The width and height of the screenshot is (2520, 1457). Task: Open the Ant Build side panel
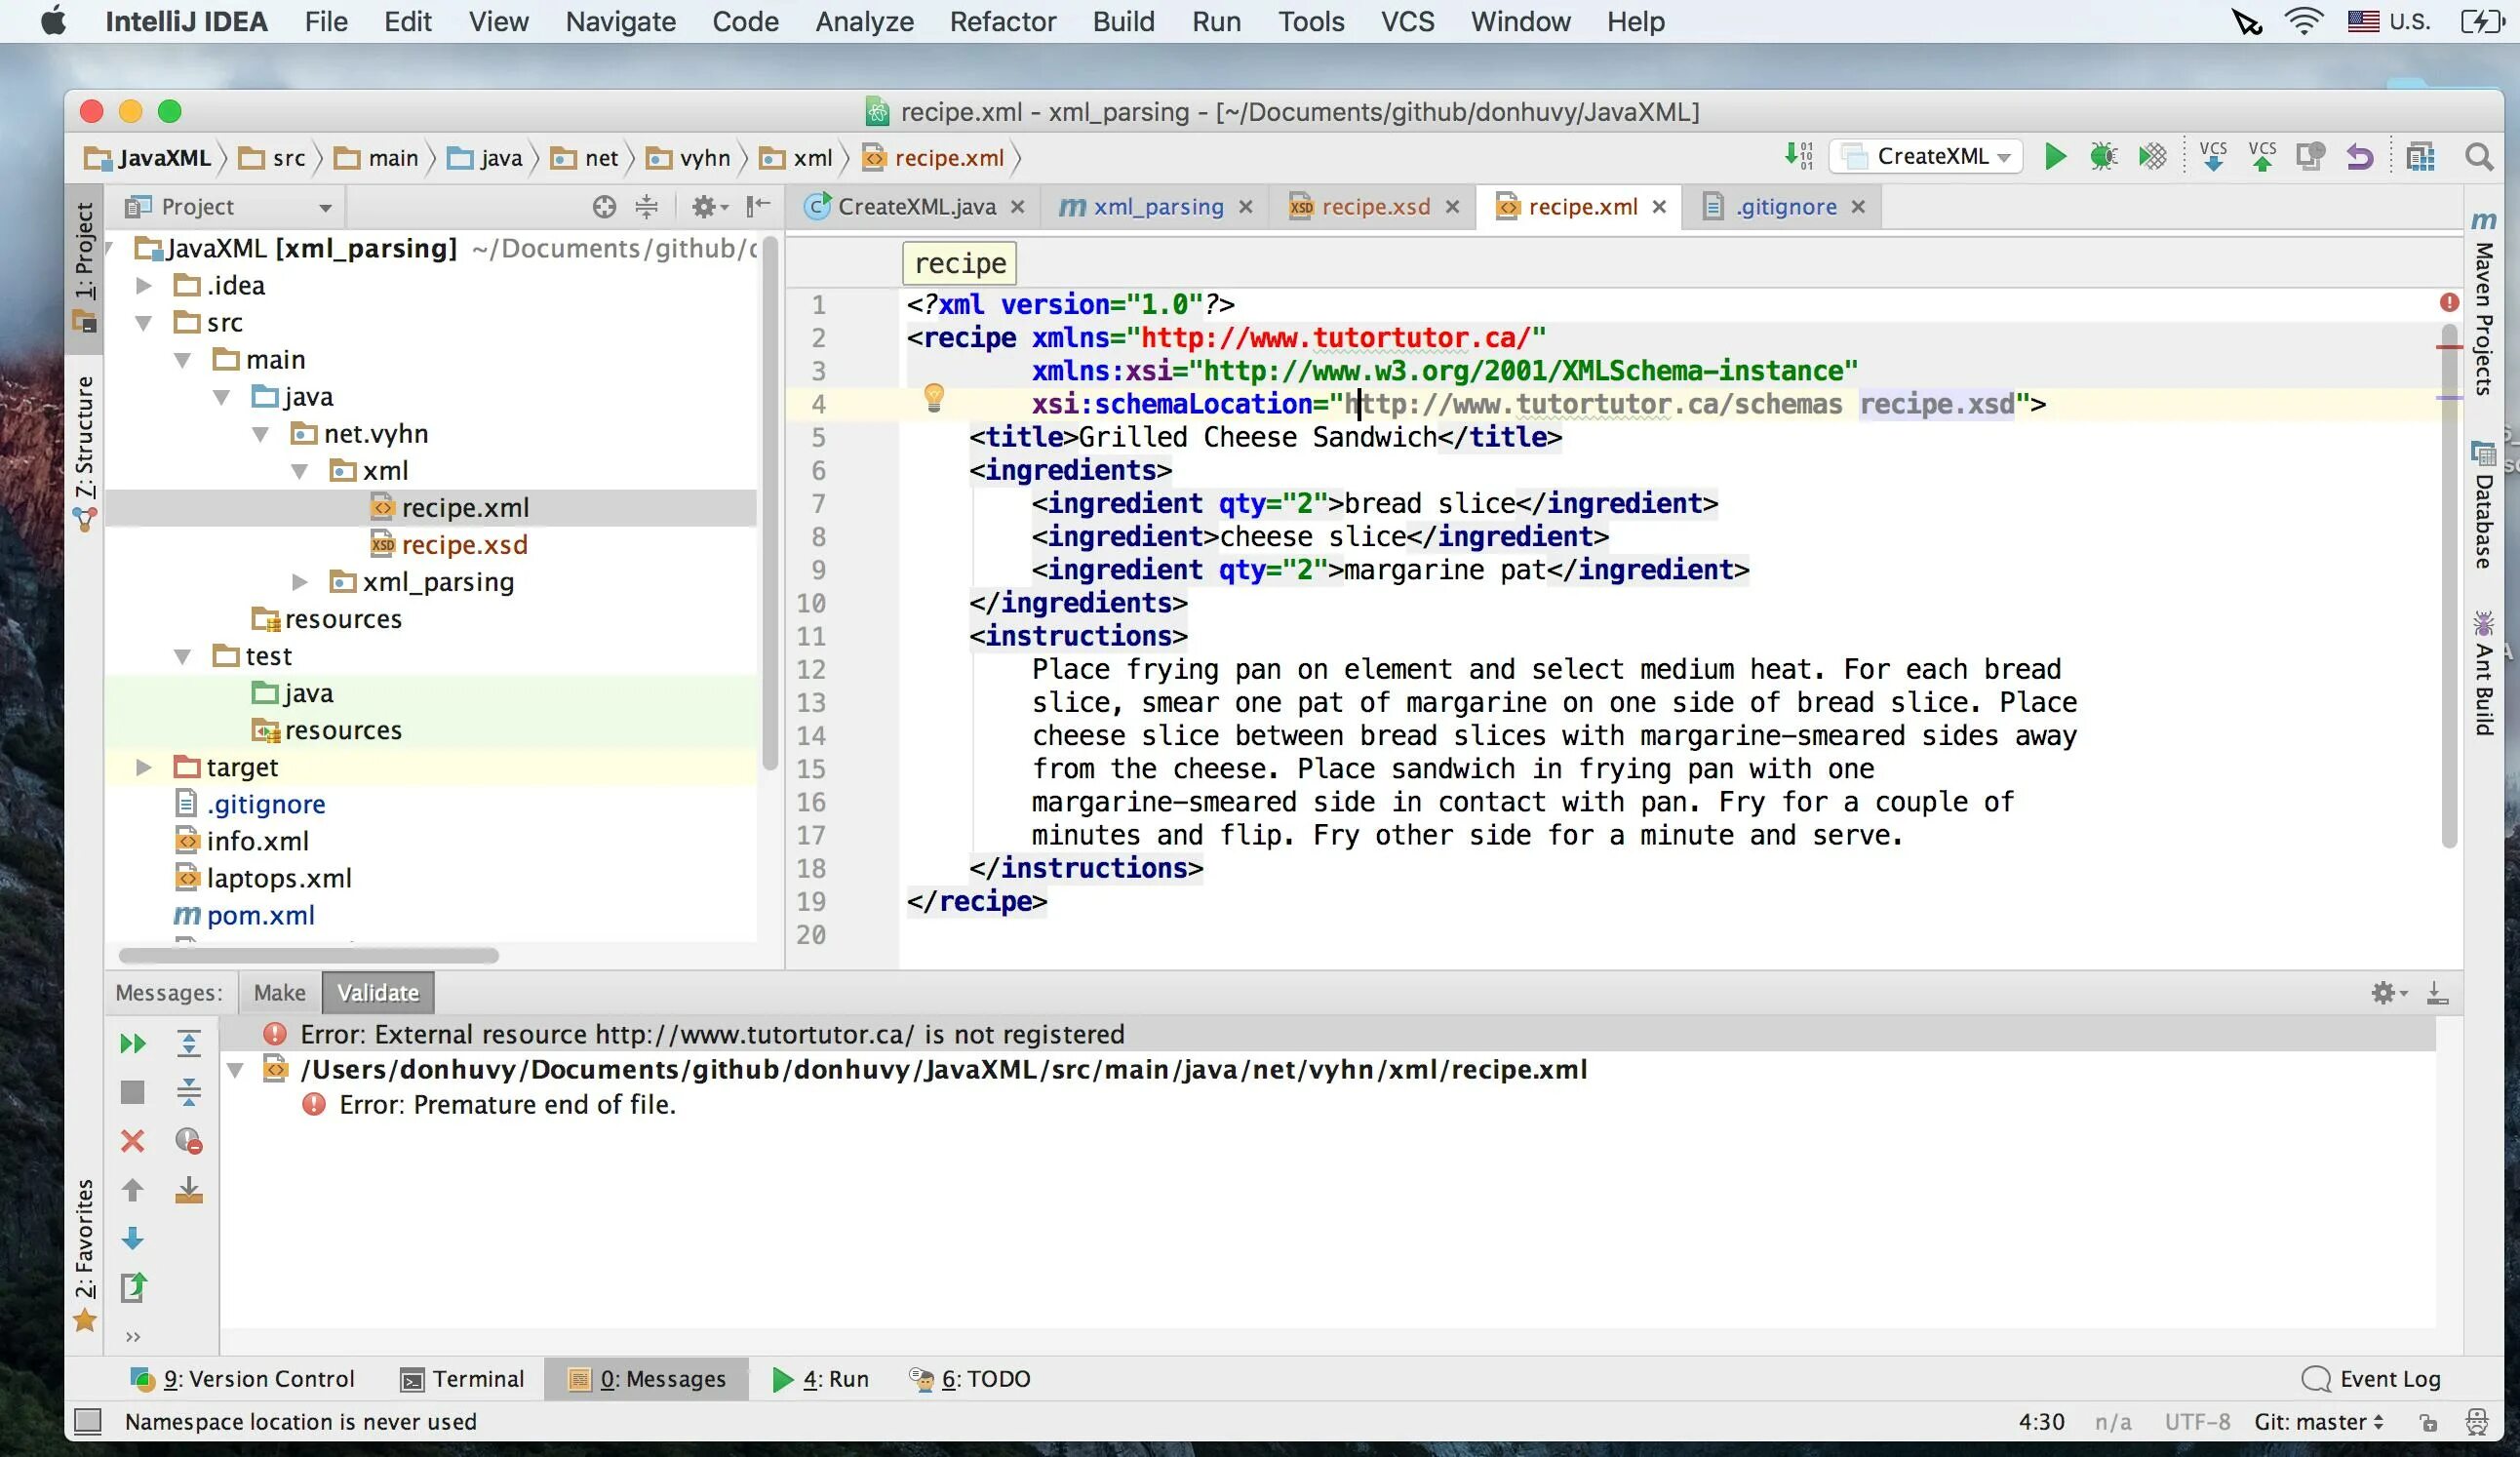[2483, 673]
